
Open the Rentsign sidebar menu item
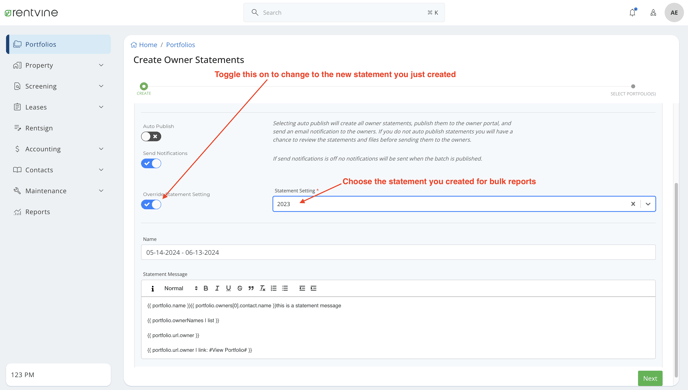coord(58,128)
